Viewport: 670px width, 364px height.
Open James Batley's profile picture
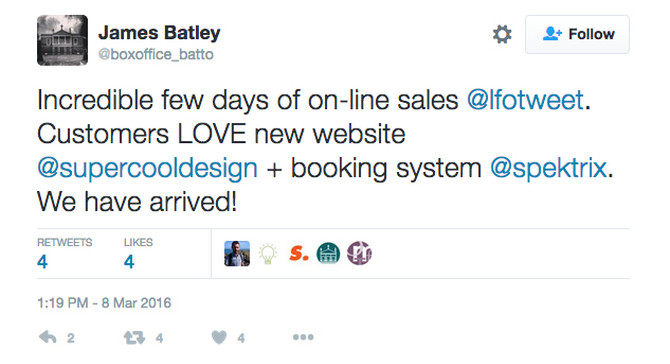pos(62,40)
